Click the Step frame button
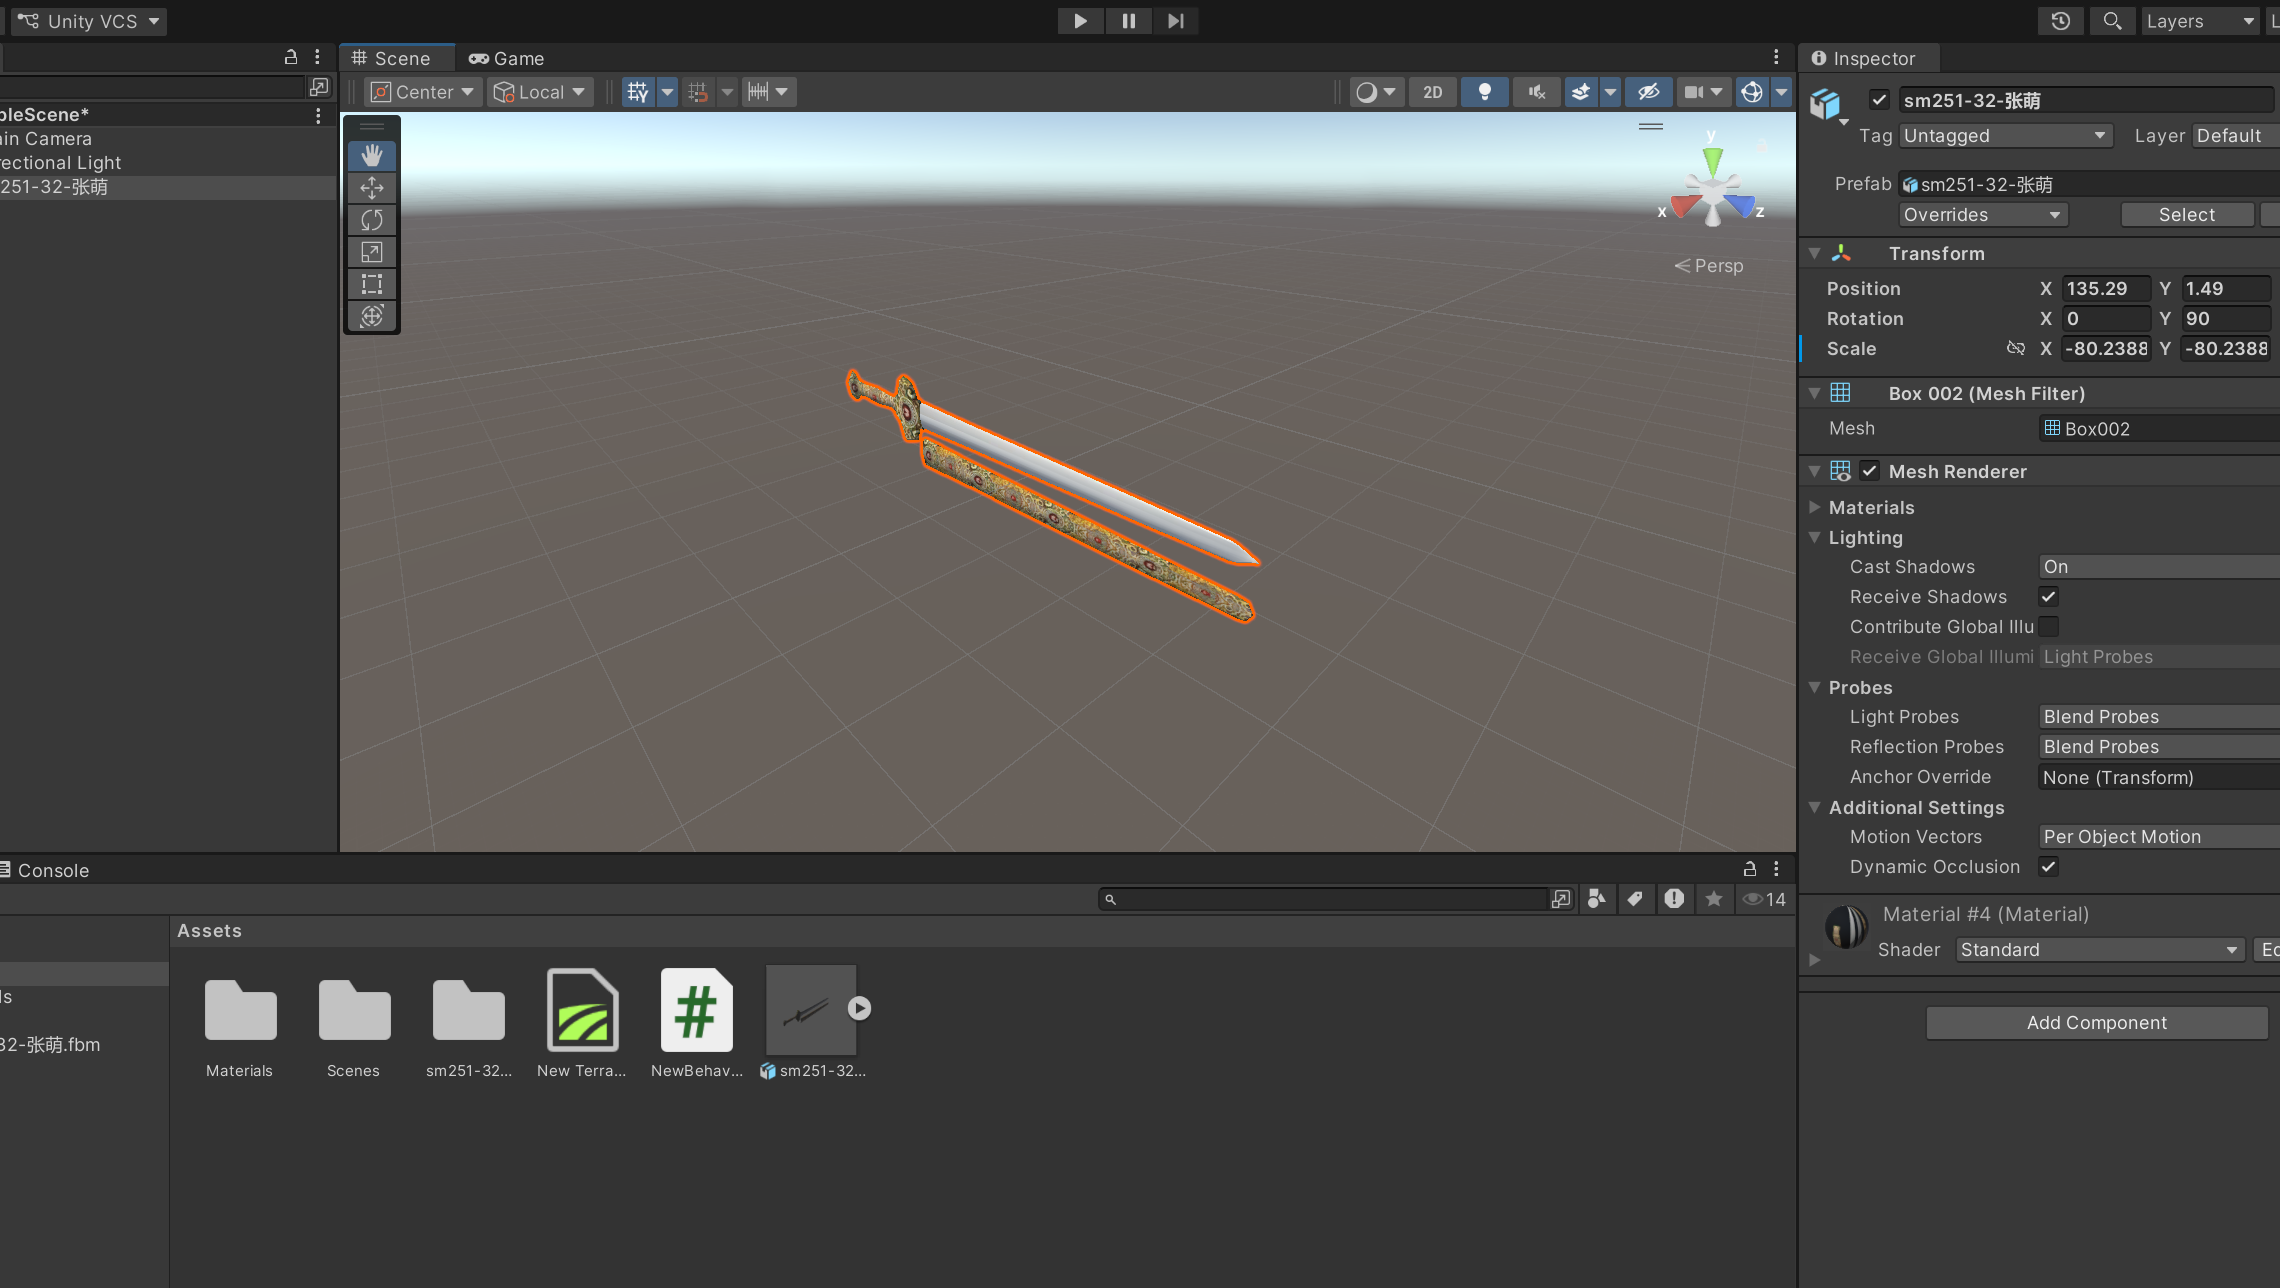2280x1288 pixels. (x=1175, y=21)
